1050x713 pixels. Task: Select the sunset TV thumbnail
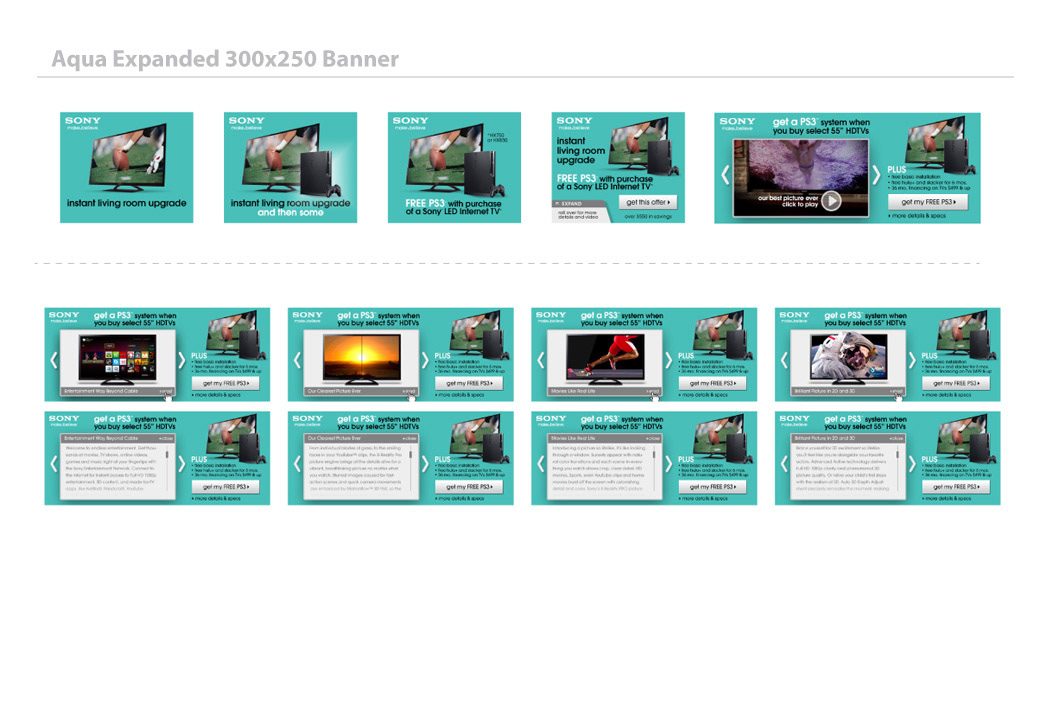(361, 359)
